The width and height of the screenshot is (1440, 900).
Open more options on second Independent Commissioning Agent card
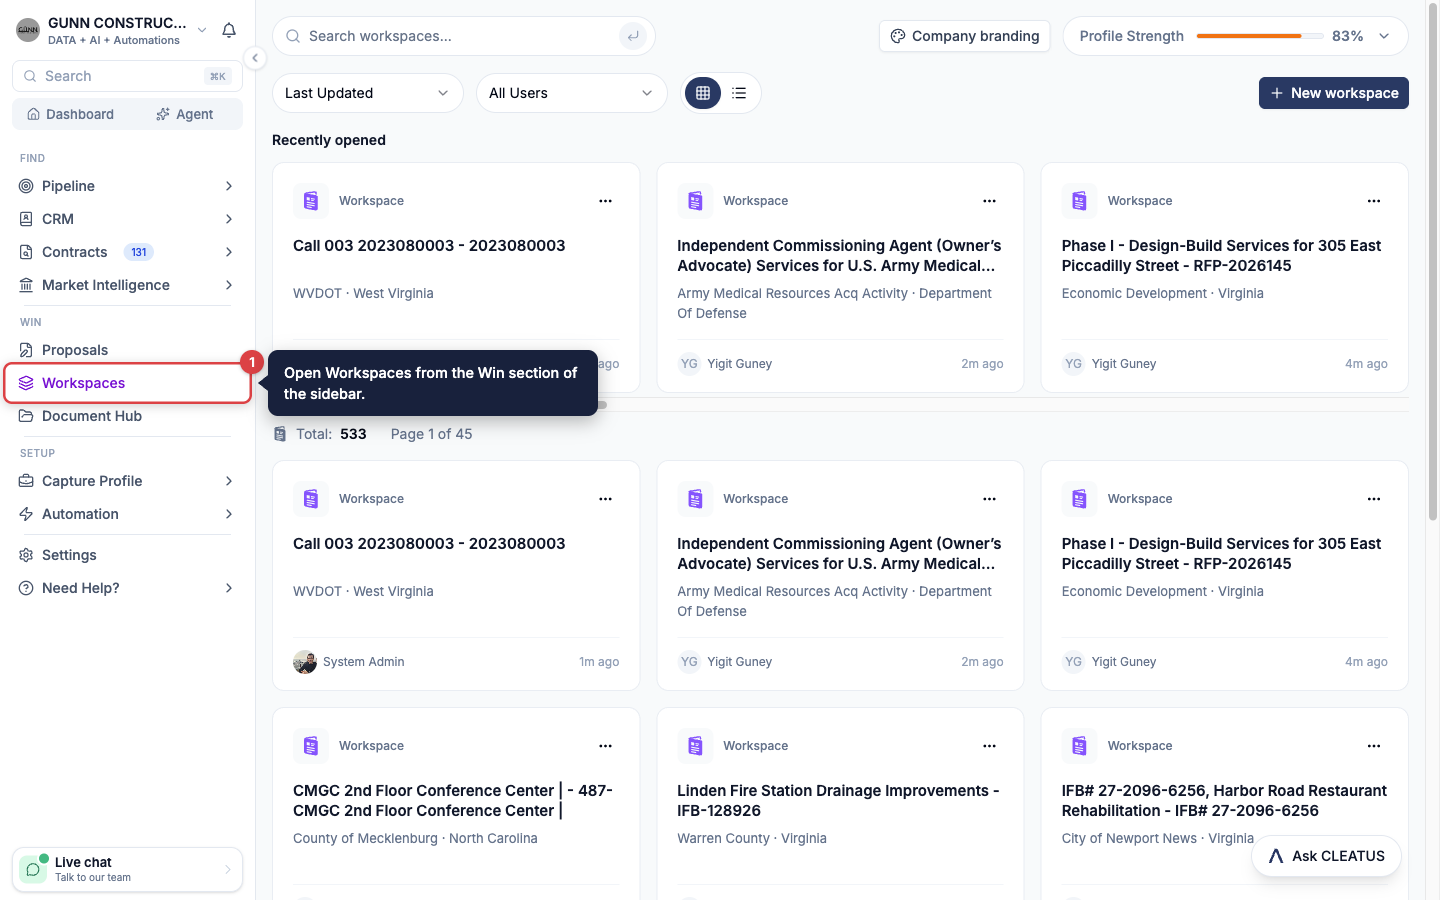coord(989,499)
